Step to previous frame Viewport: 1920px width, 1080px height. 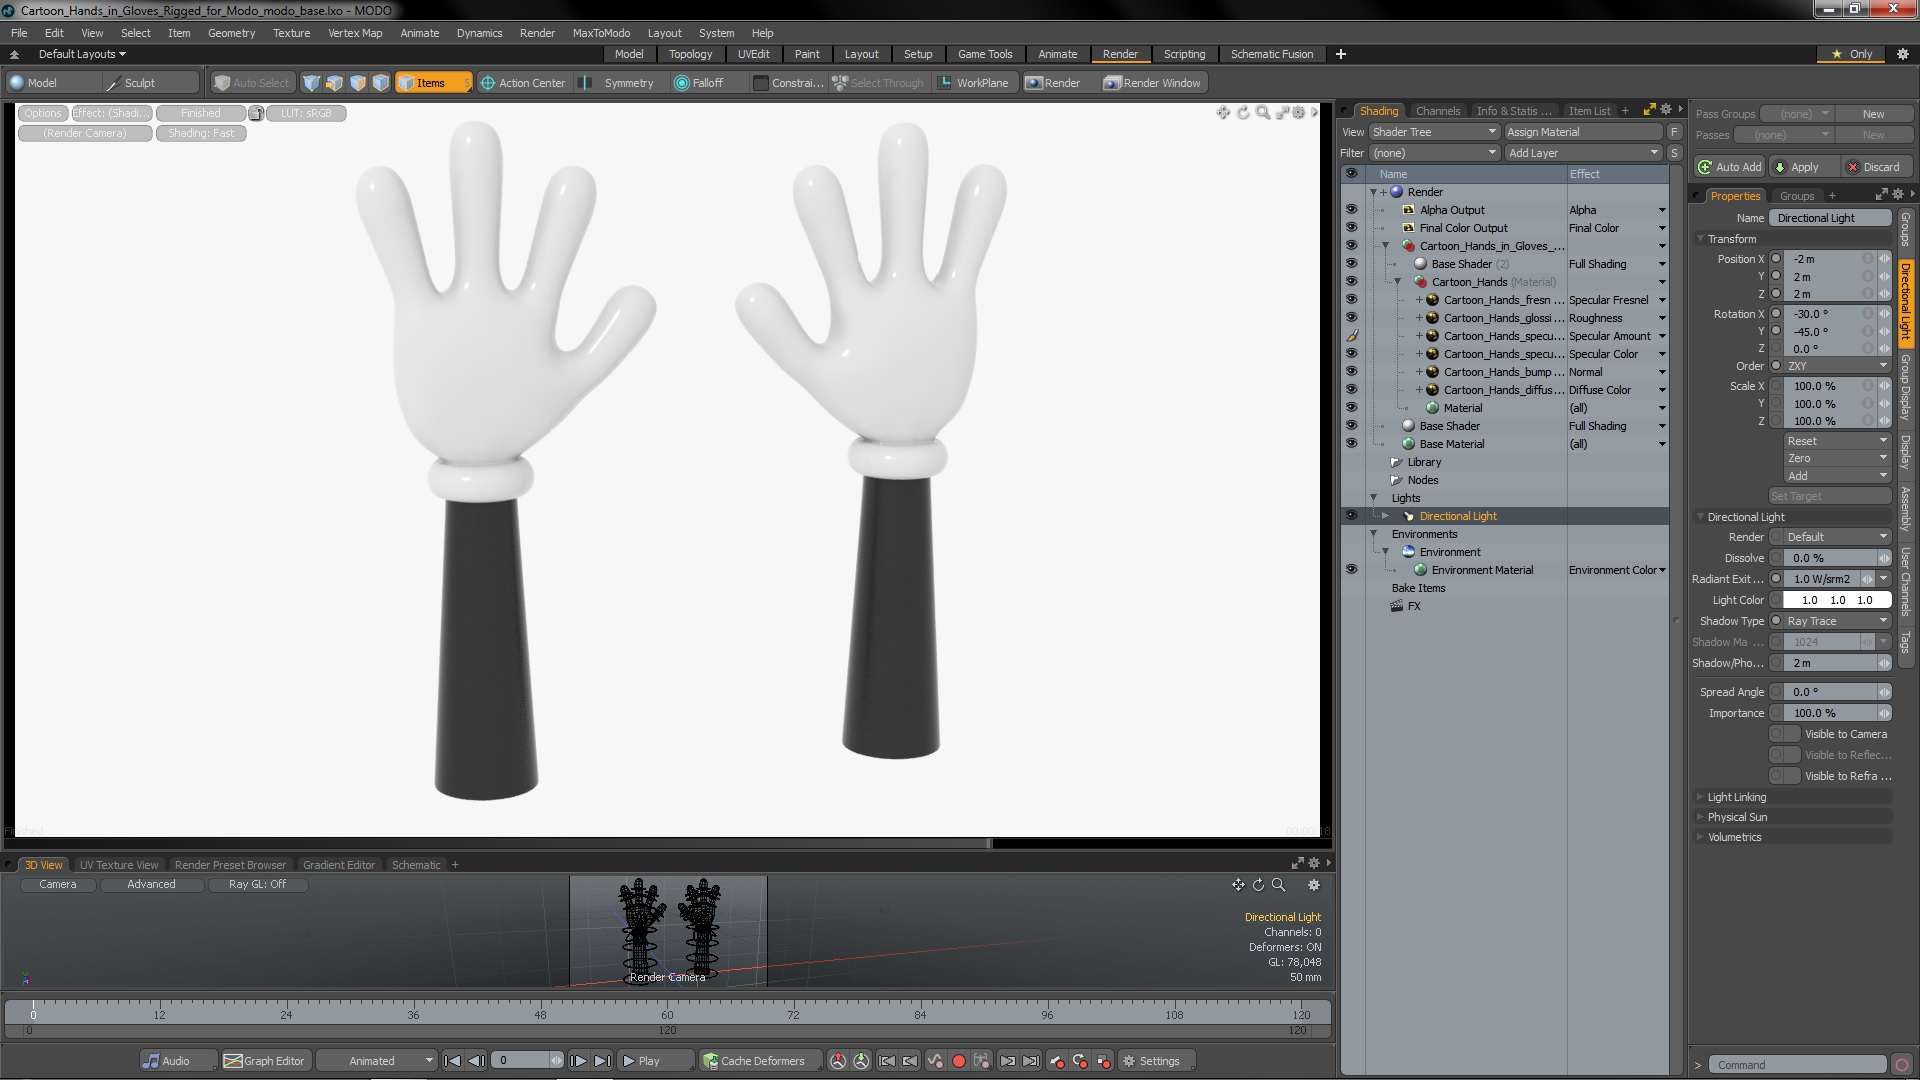(x=477, y=1061)
